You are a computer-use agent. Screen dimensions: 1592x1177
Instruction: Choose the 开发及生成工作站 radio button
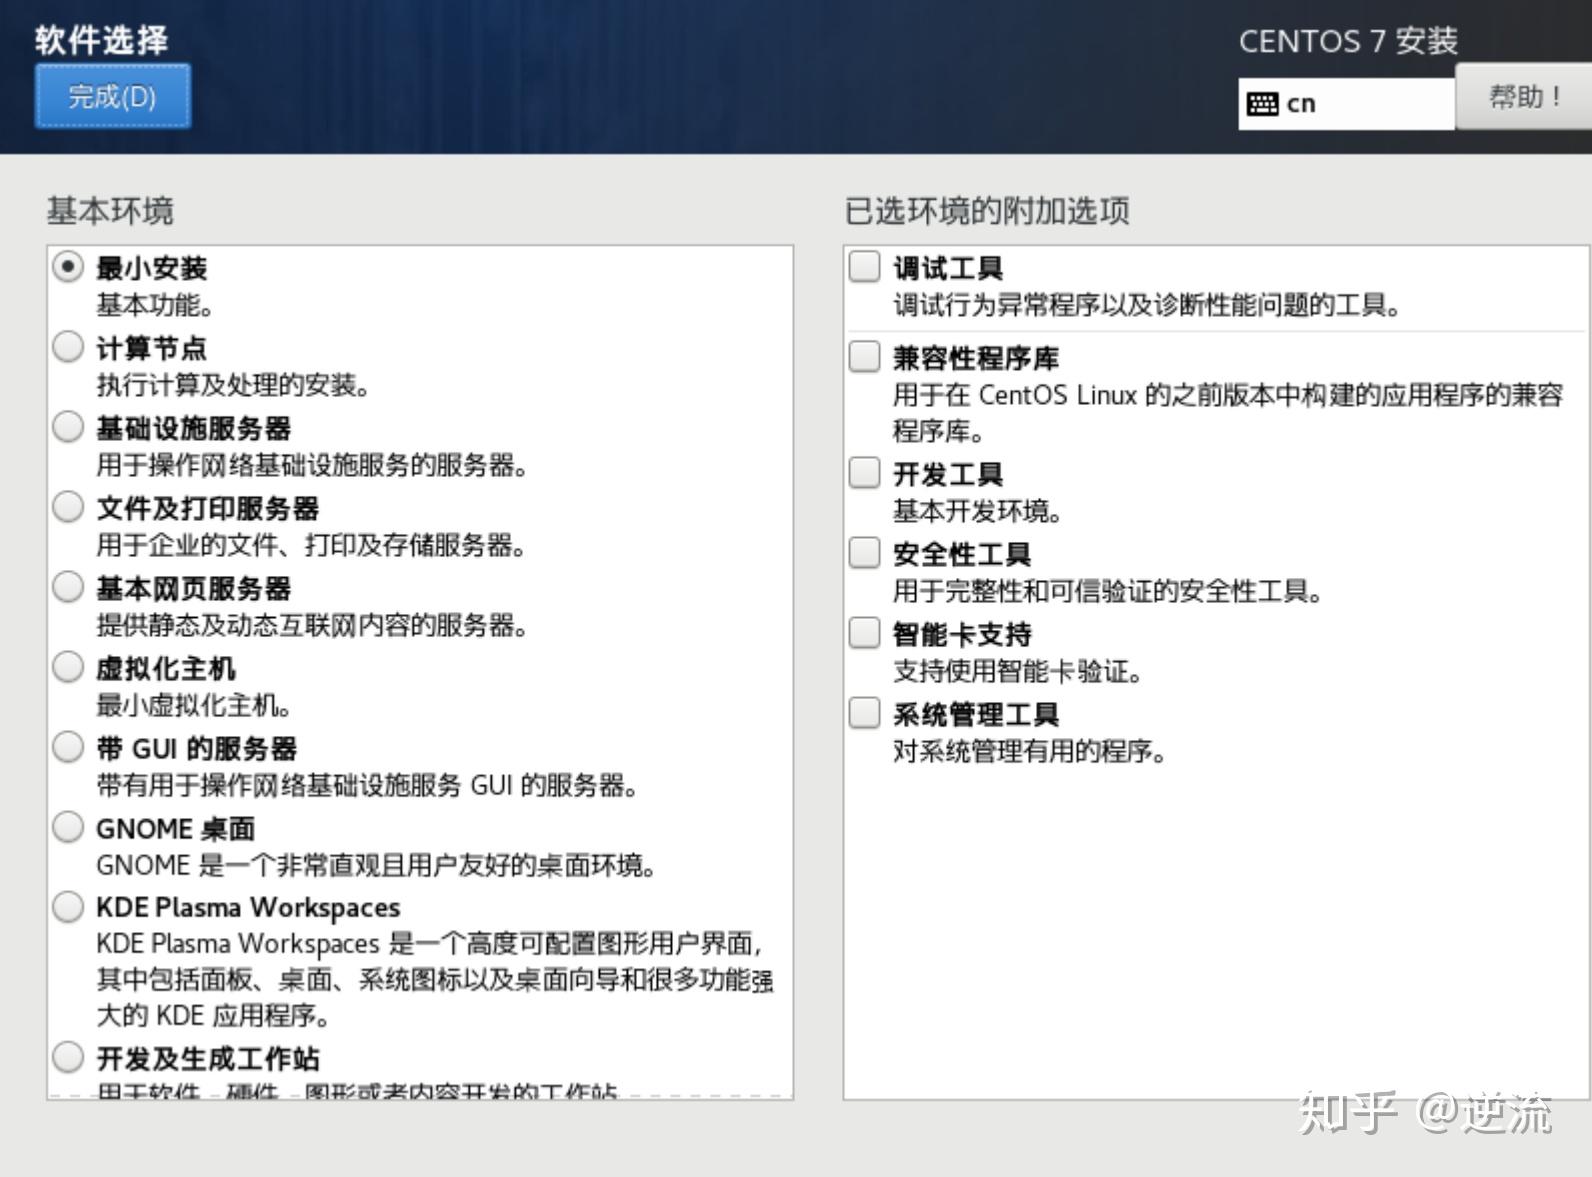(x=68, y=1057)
